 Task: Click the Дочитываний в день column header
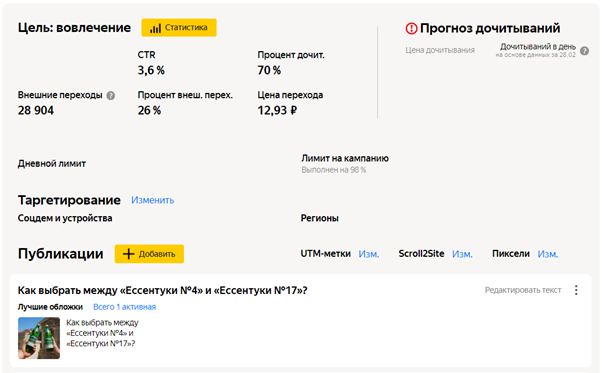coord(538,47)
